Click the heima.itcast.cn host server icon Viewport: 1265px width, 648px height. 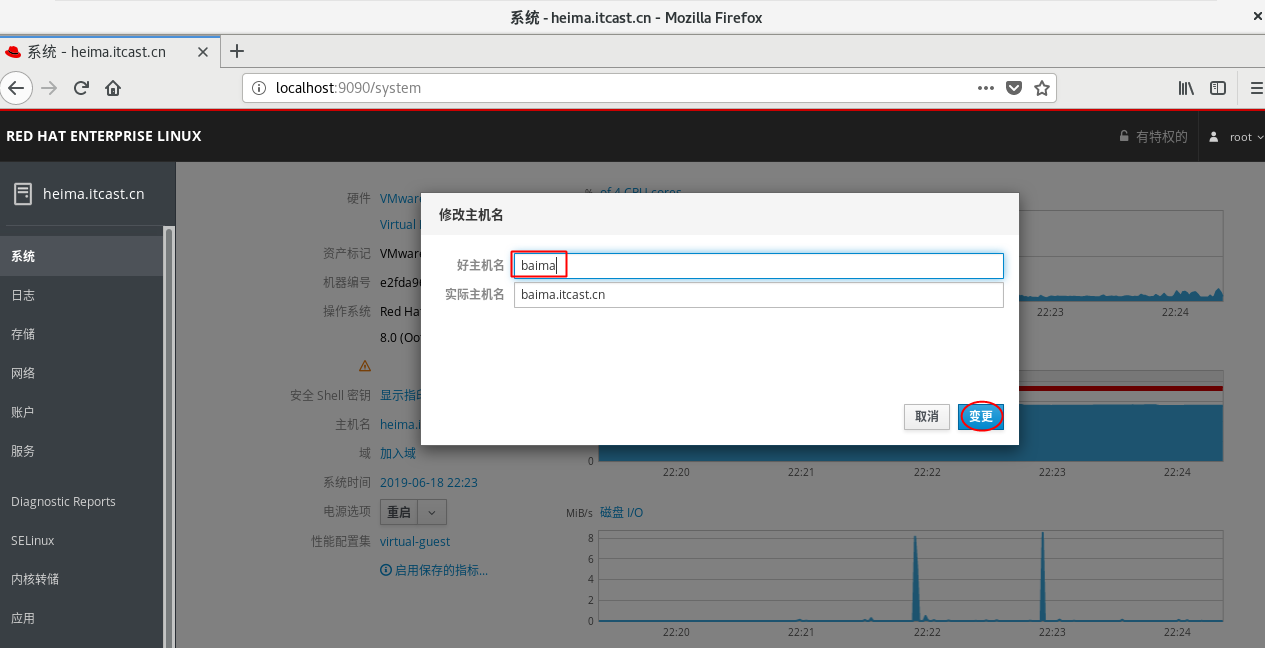(x=22, y=194)
